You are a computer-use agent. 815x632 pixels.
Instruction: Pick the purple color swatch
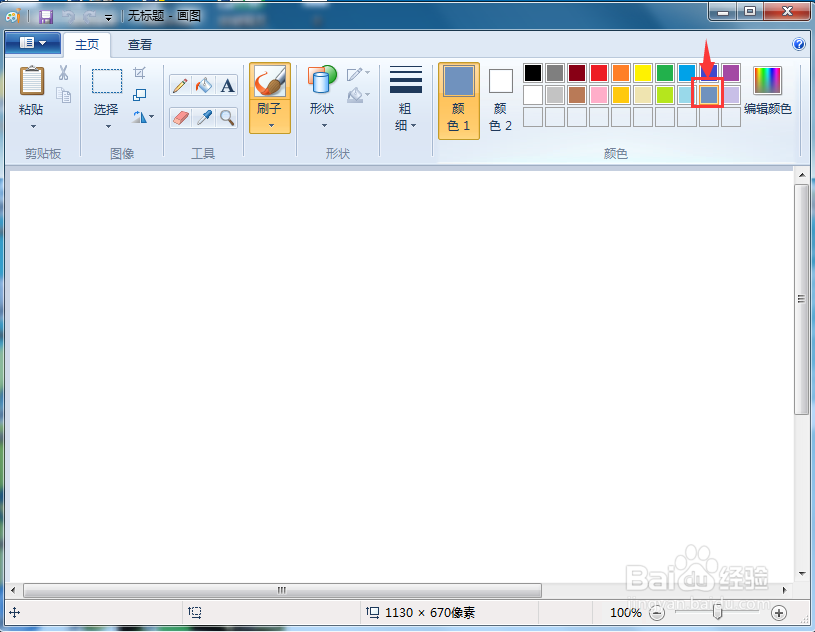731,73
